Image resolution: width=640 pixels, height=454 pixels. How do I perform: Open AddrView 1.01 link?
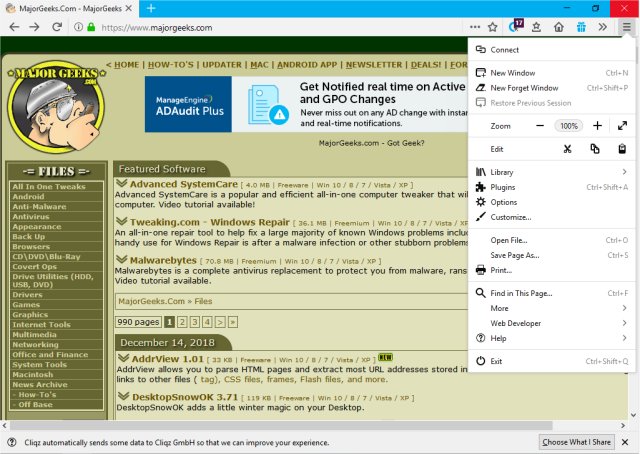(167, 359)
